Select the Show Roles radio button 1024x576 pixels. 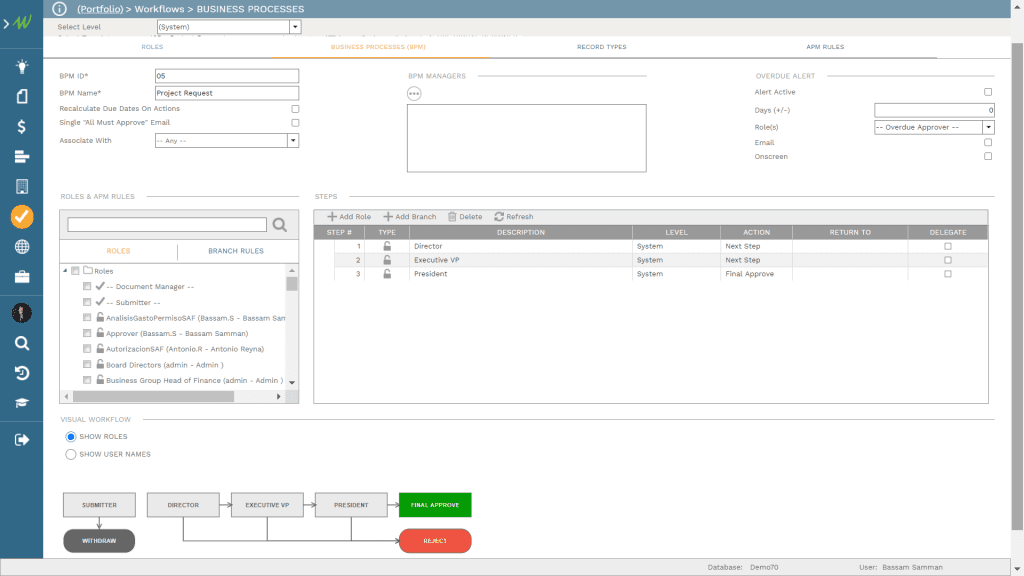(71, 436)
